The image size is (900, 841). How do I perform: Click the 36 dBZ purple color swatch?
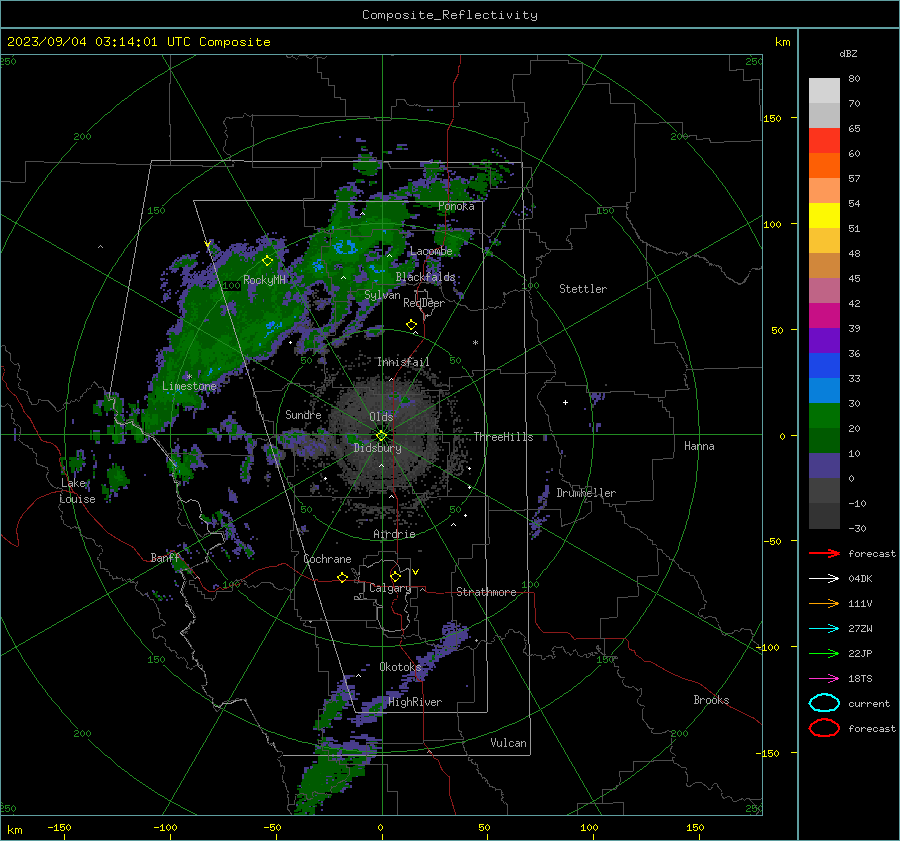pos(824,340)
